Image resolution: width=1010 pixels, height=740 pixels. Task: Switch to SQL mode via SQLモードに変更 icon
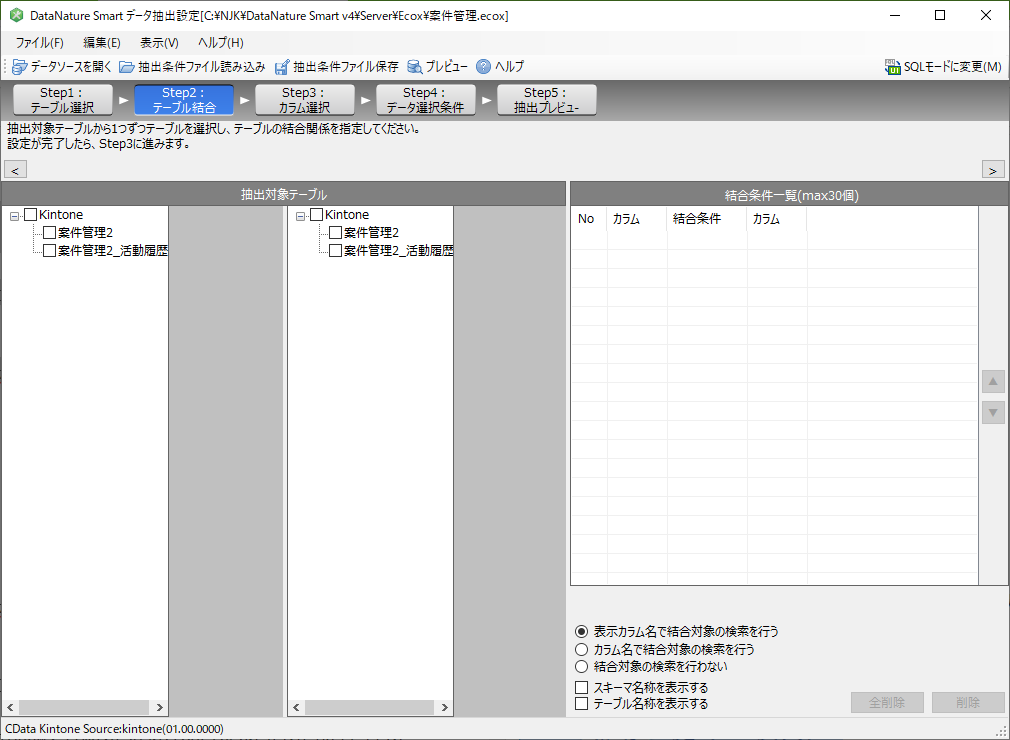[x=893, y=66]
